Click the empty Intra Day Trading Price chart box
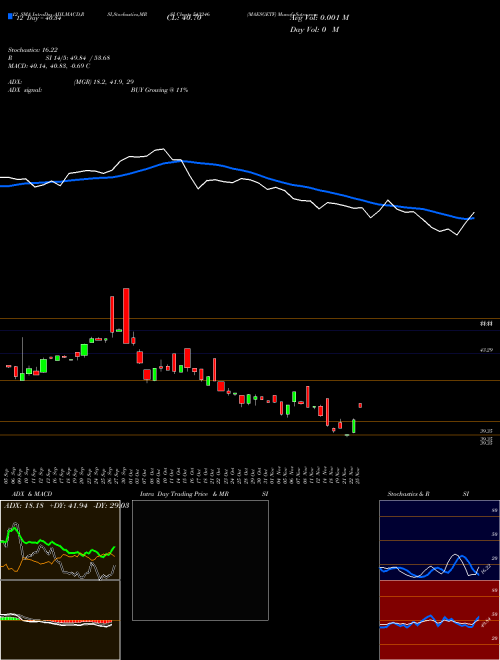This screenshot has height=660, width=500. coord(200,560)
